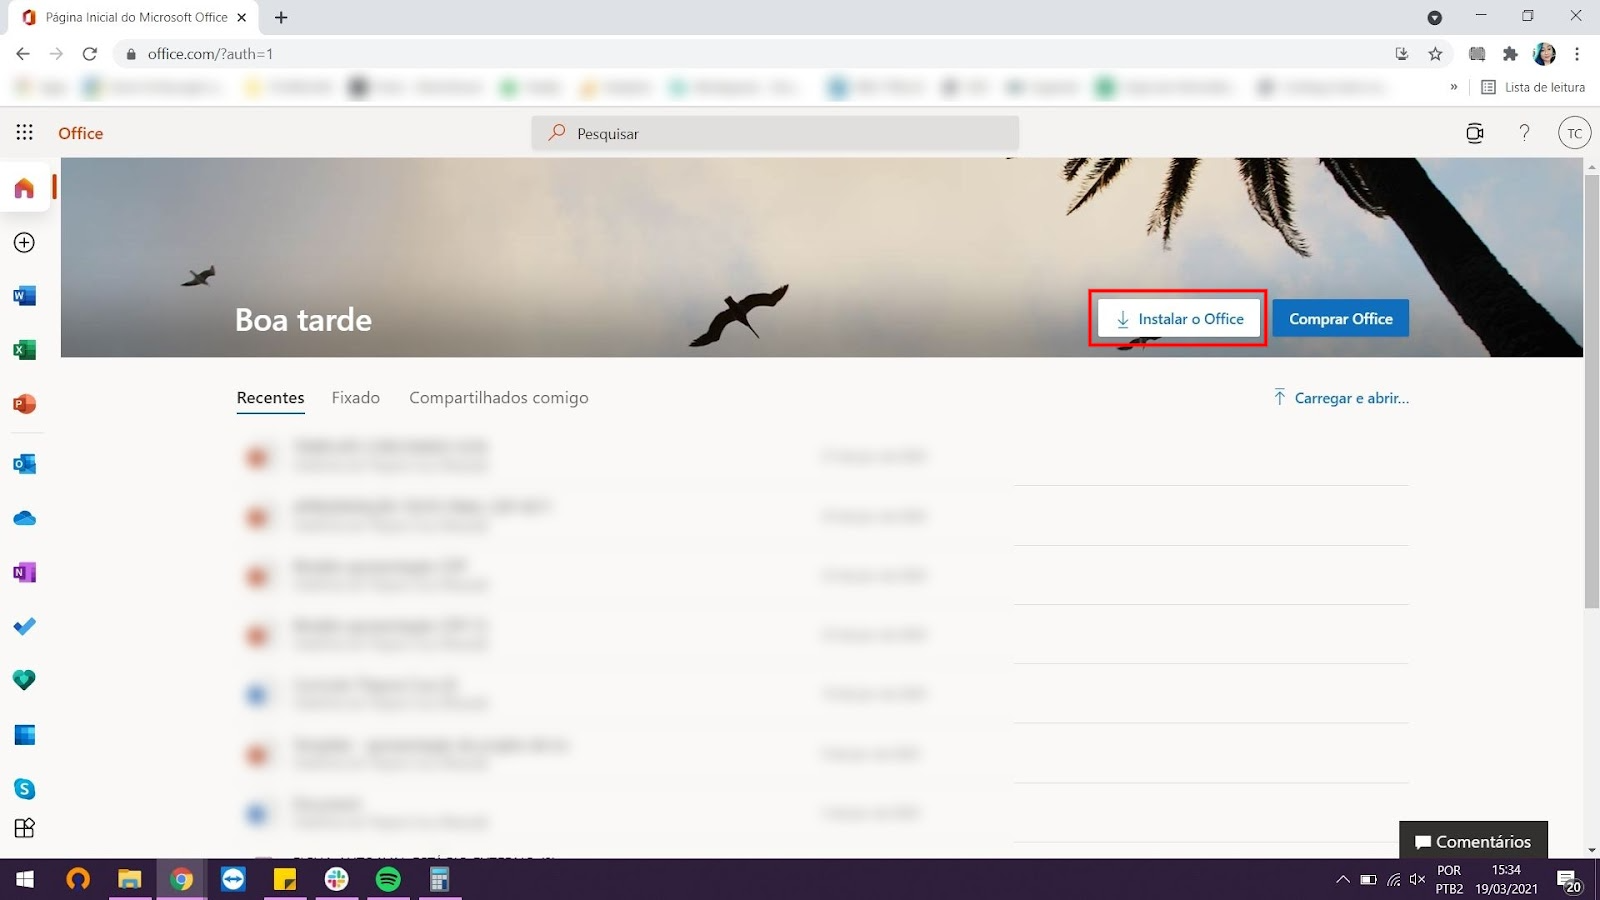Viewport: 1600px width, 900px height.
Task: Open Slack from the taskbar
Action: tap(337, 879)
